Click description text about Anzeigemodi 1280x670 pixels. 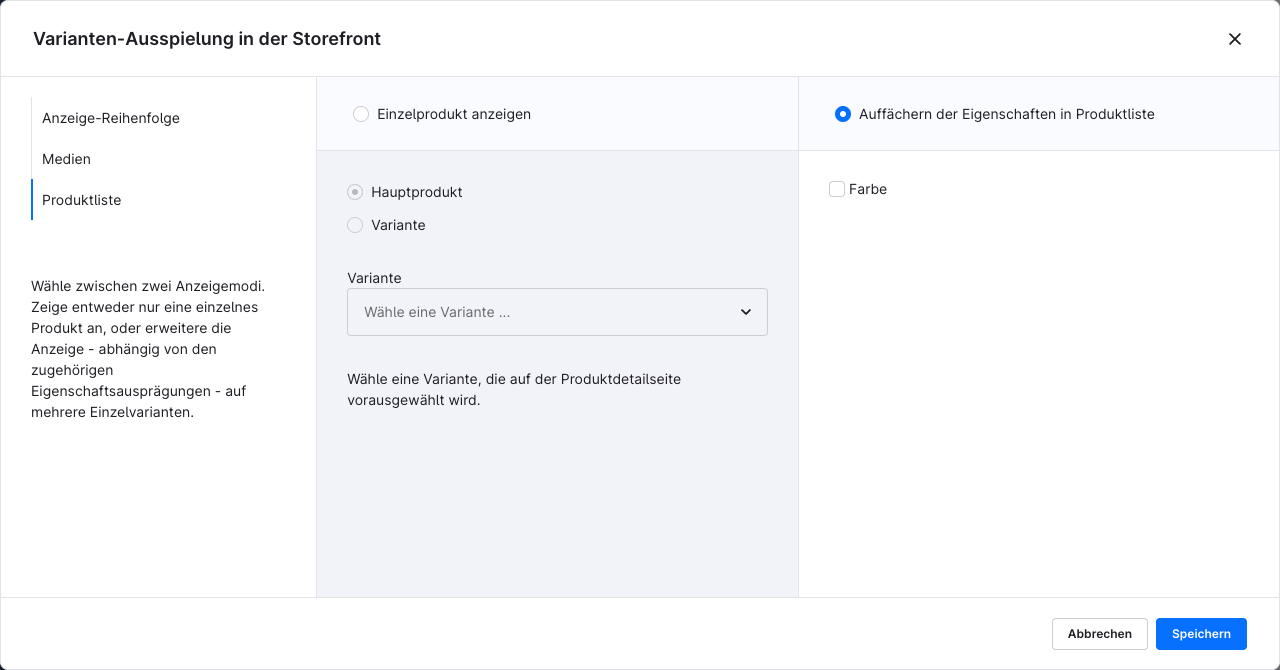tap(148, 349)
